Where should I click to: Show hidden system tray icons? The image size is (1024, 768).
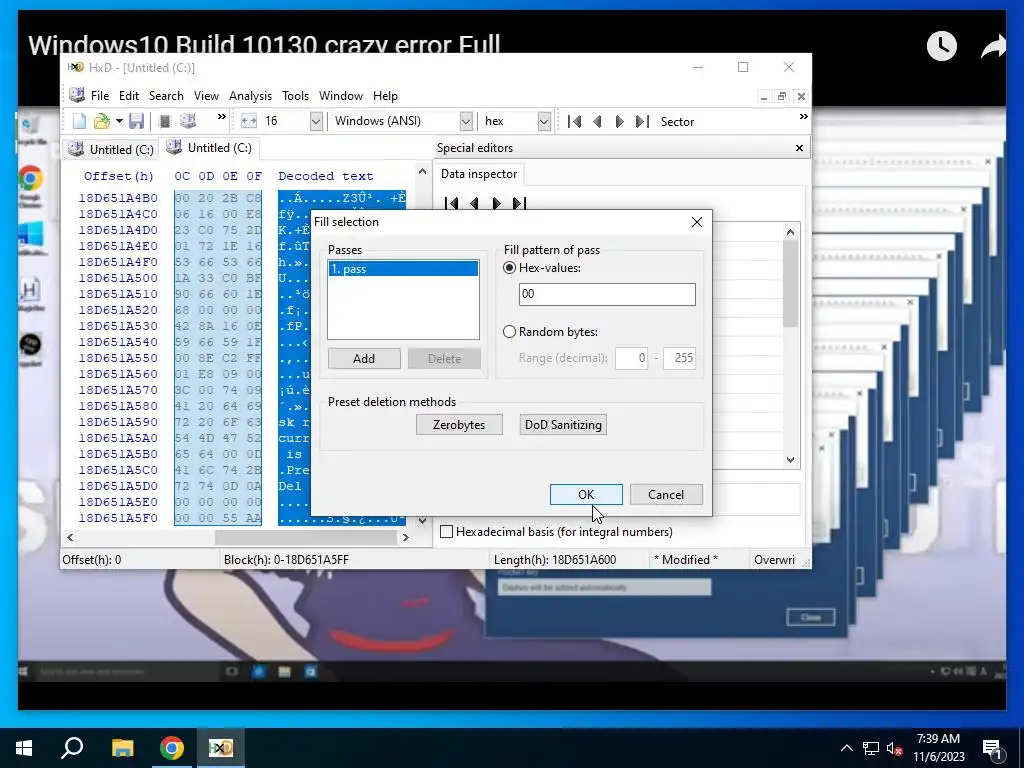846,748
